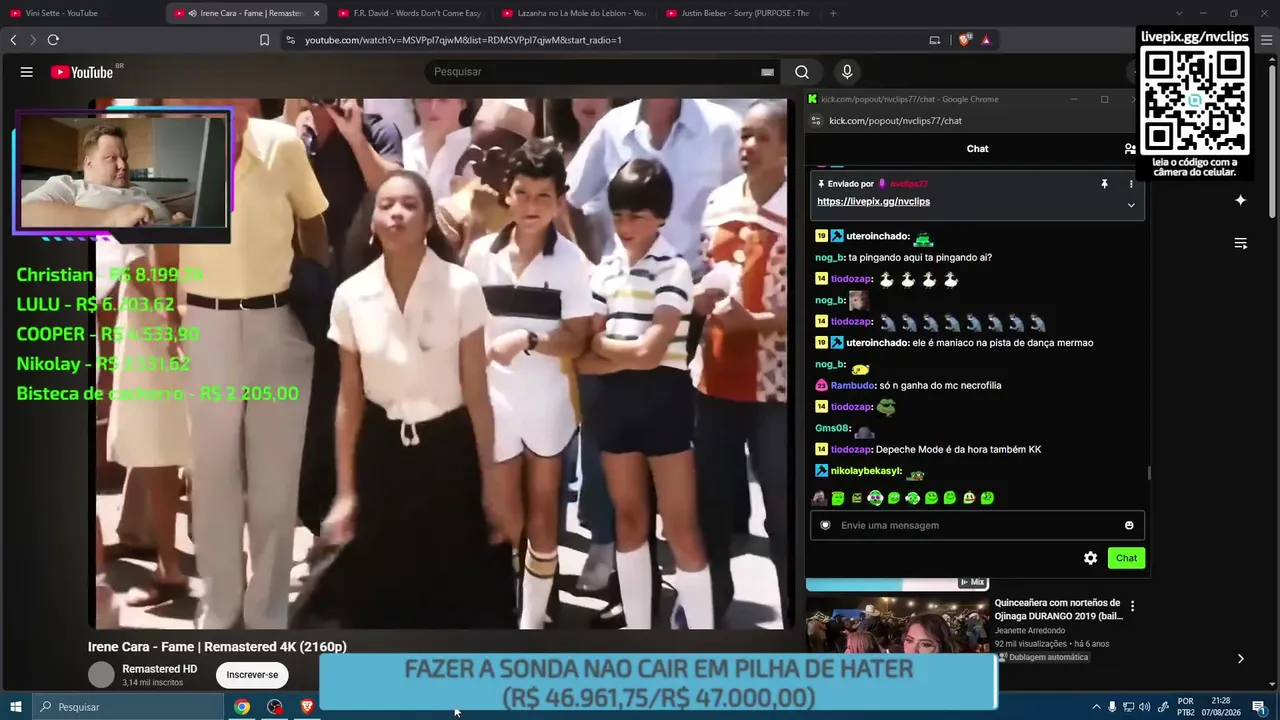Send message with green Chat button

pos(1126,558)
